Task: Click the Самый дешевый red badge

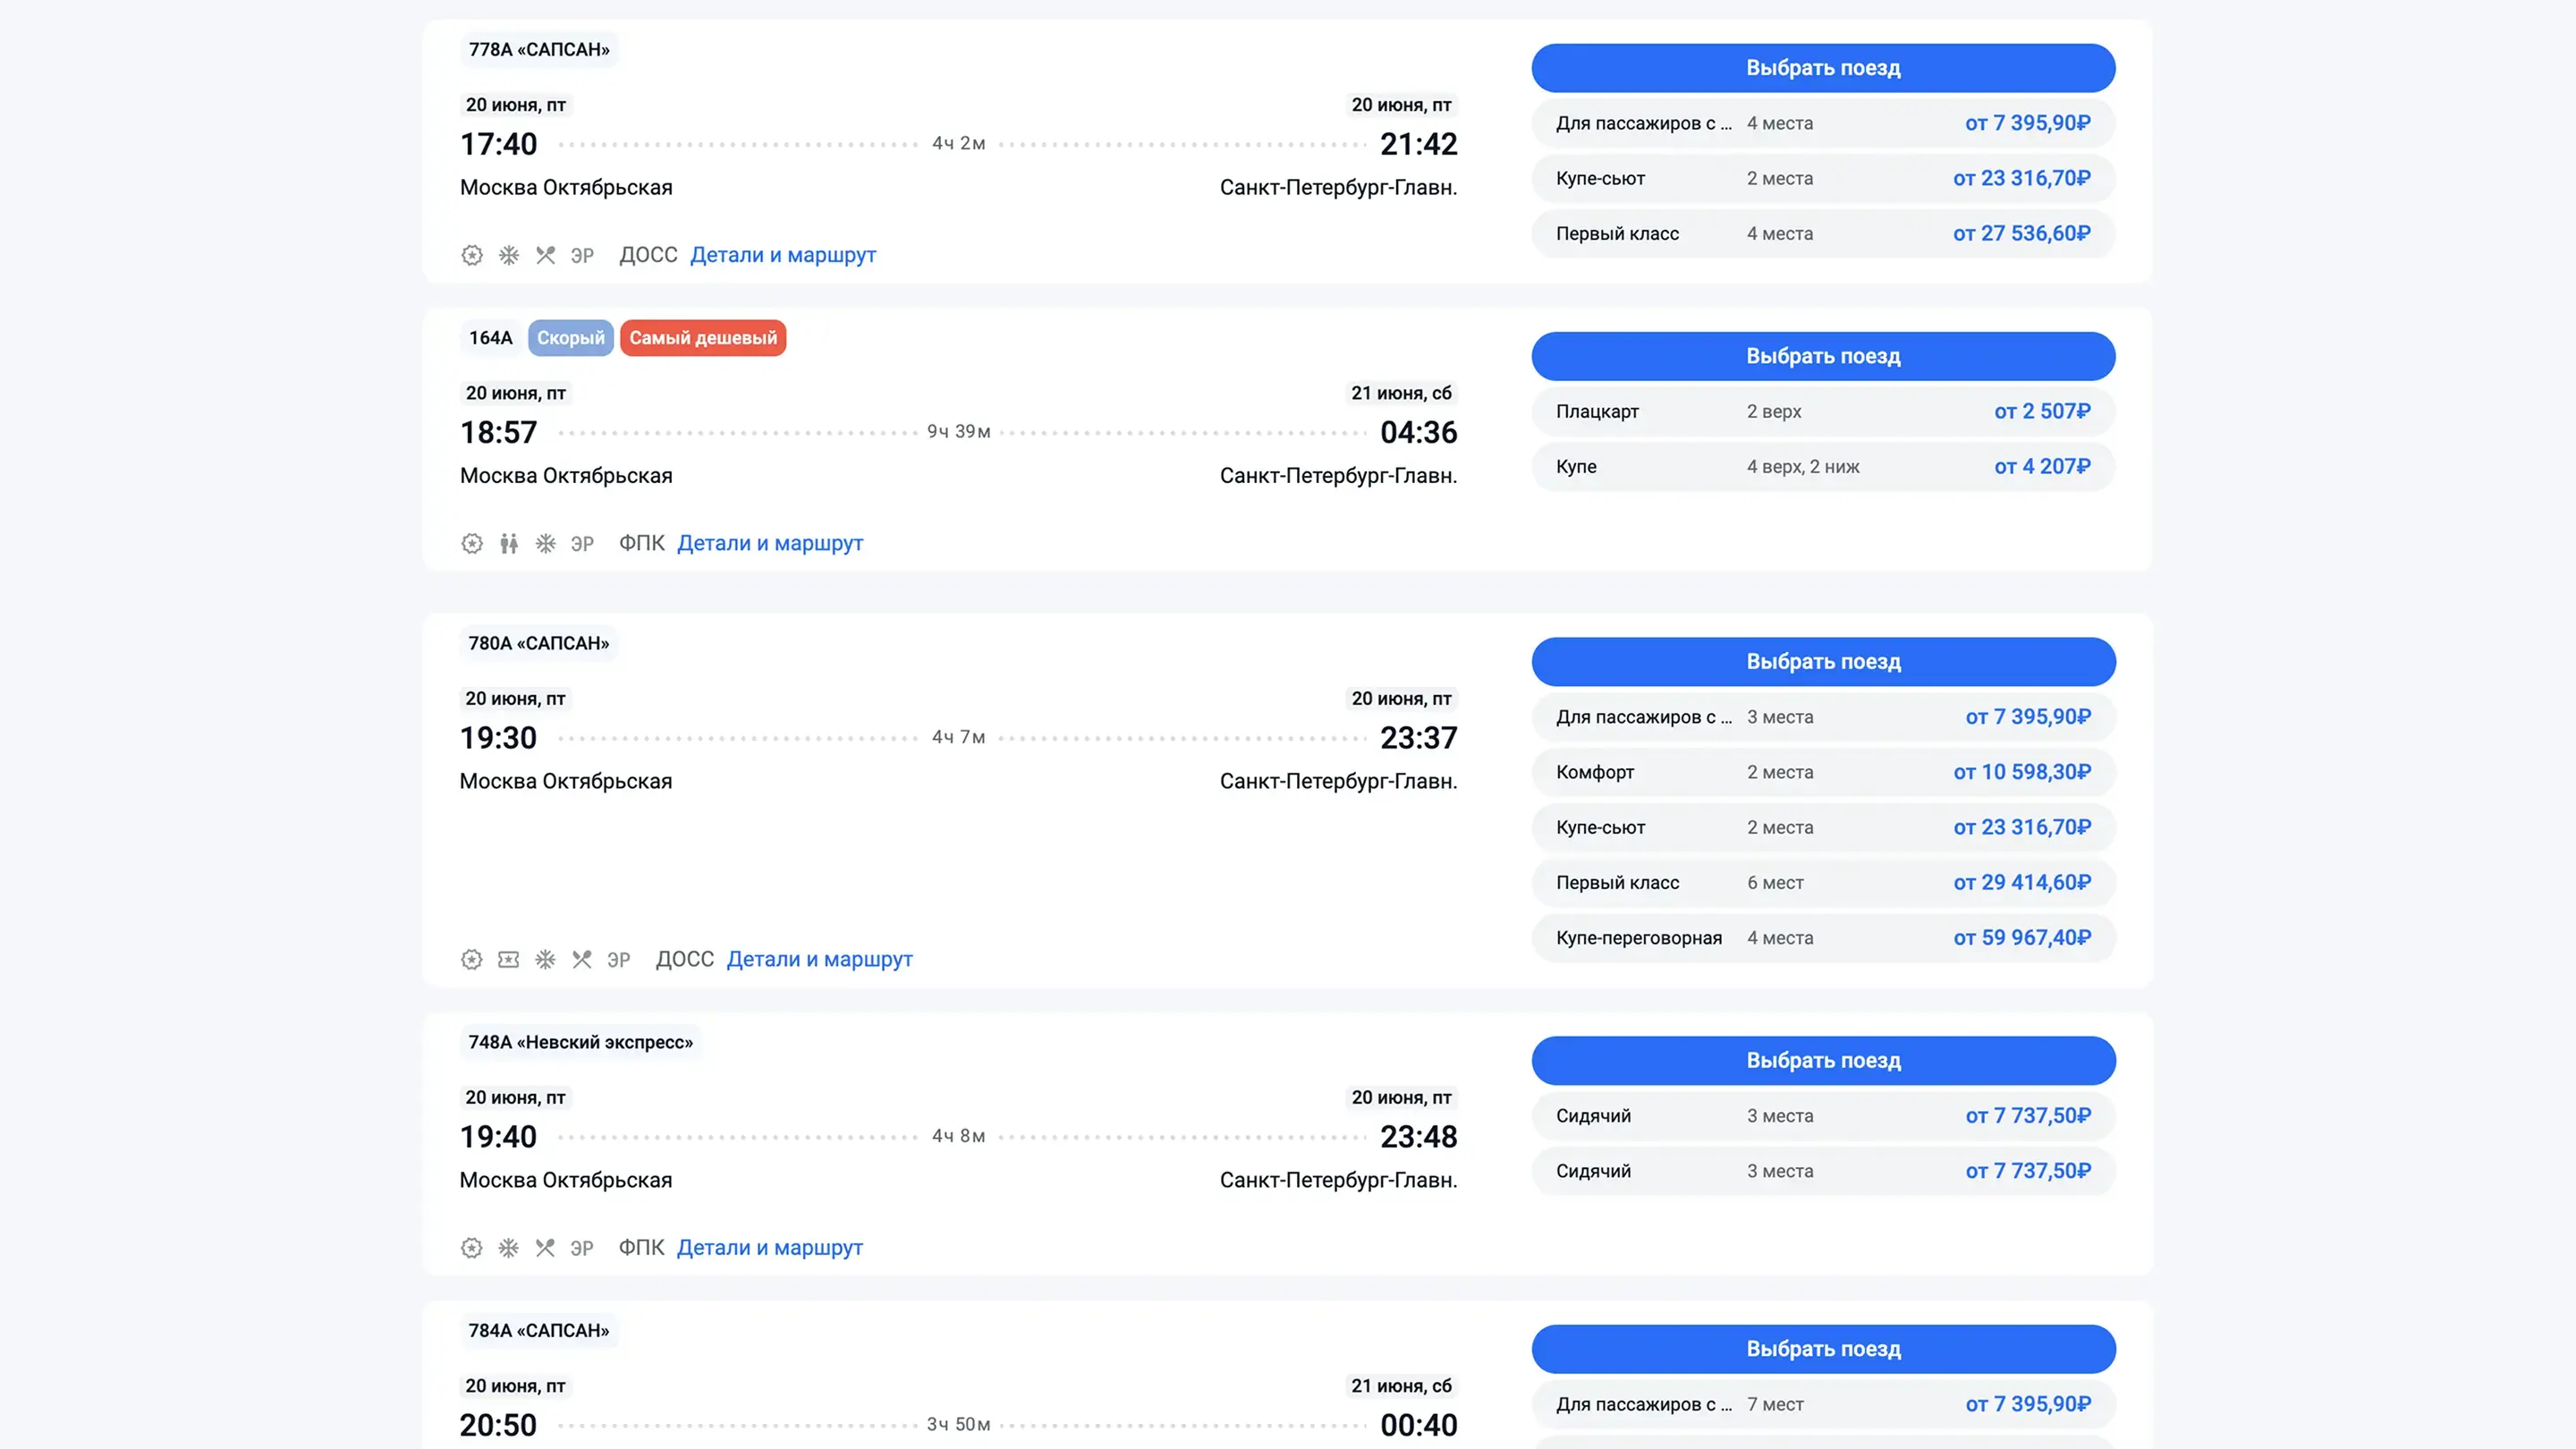Action: (702, 338)
